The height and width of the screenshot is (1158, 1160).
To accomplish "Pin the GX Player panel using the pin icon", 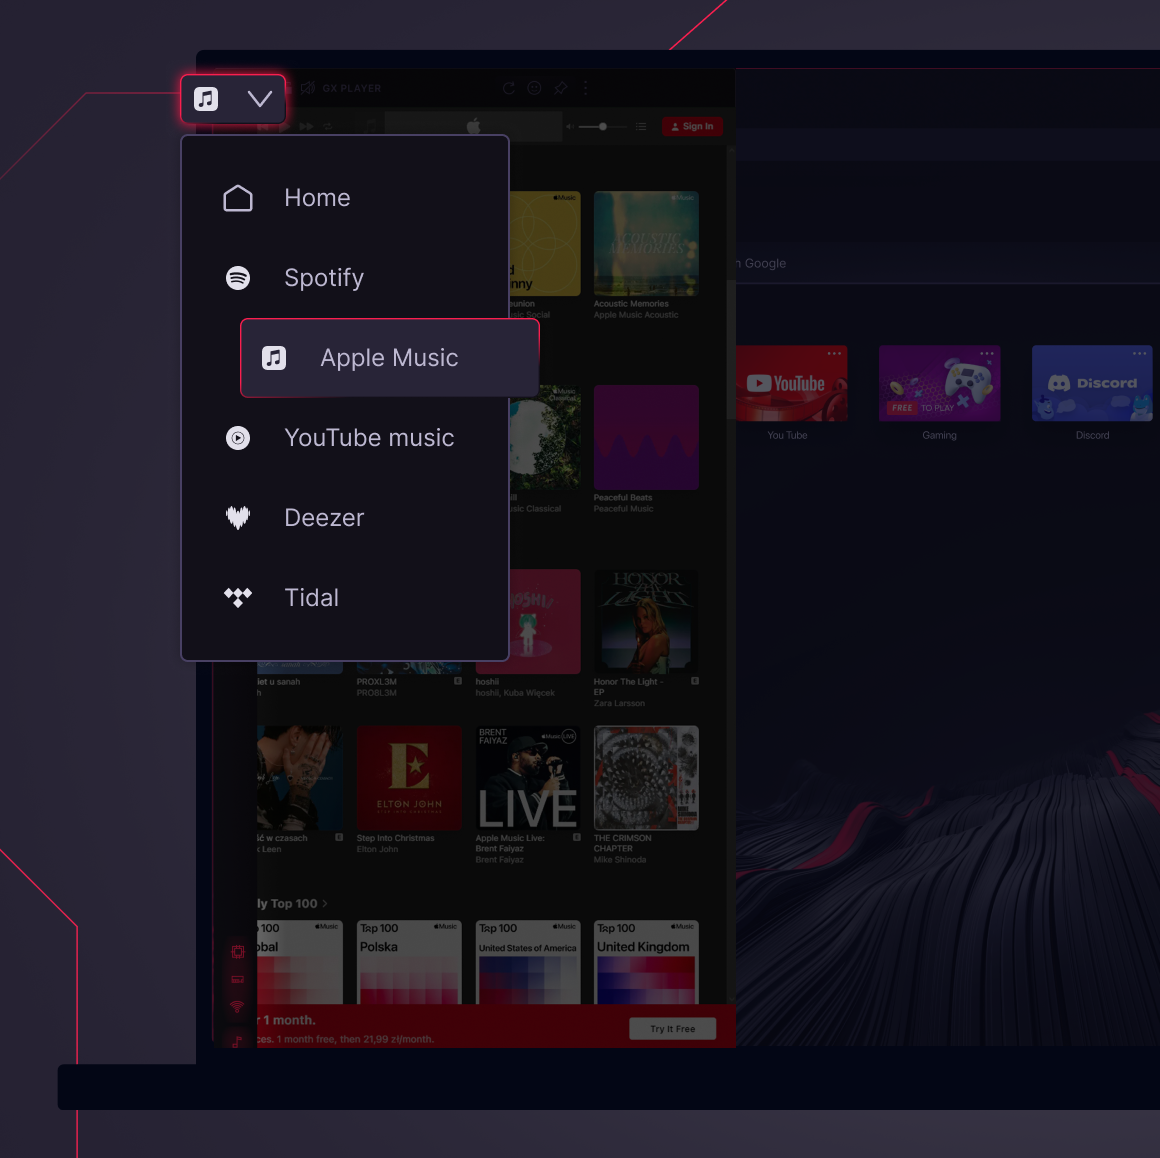I will (560, 88).
